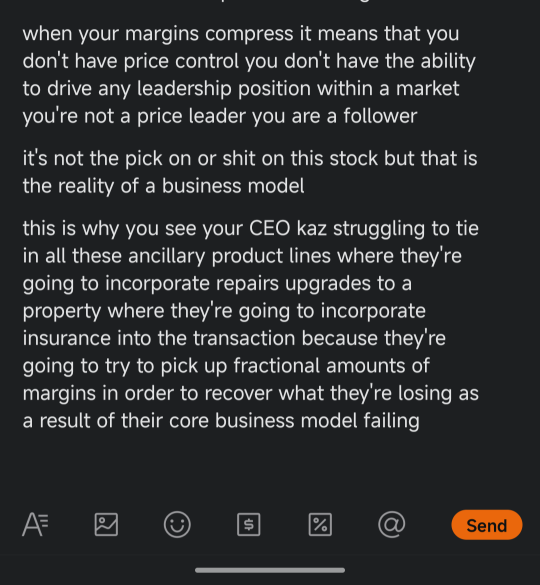
Task: Tap the home indicator bar at bottom
Action: 270,570
